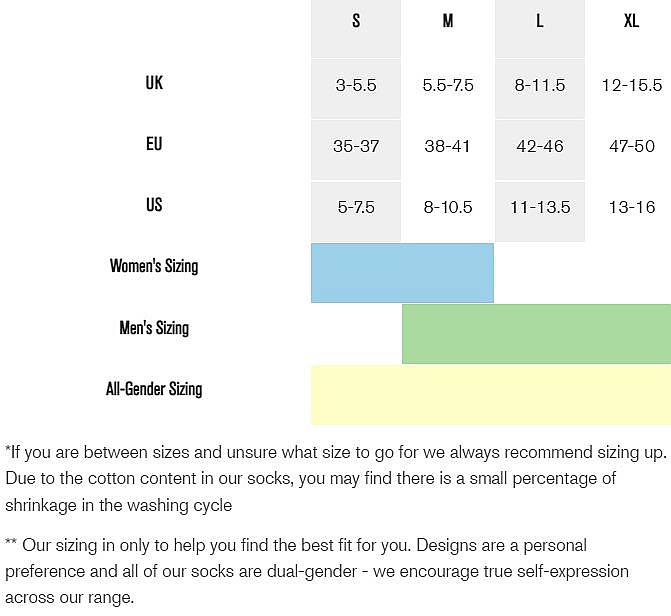671x616 pixels.
Task: Click the UK 12-15.5 size cell
Action: coord(631,86)
